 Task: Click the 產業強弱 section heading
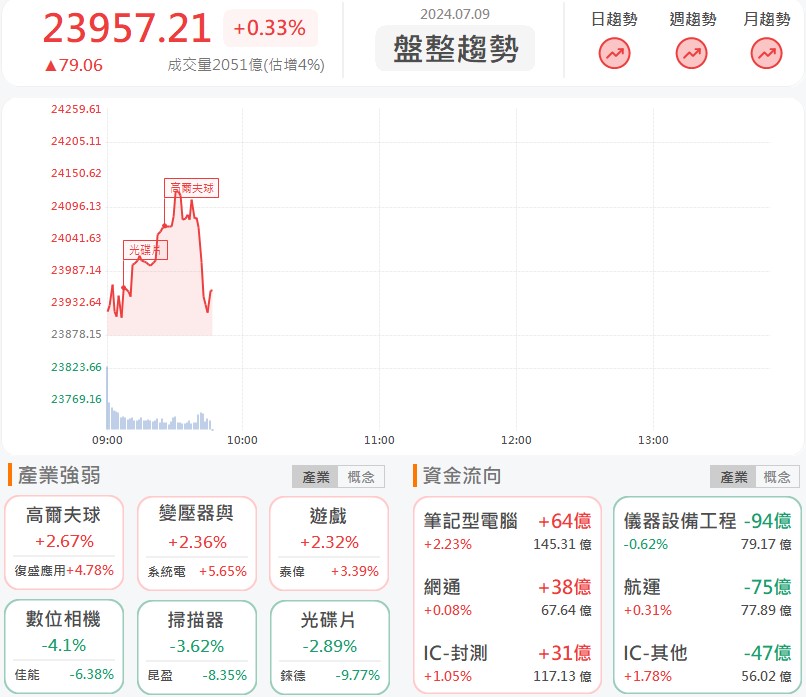(59, 475)
